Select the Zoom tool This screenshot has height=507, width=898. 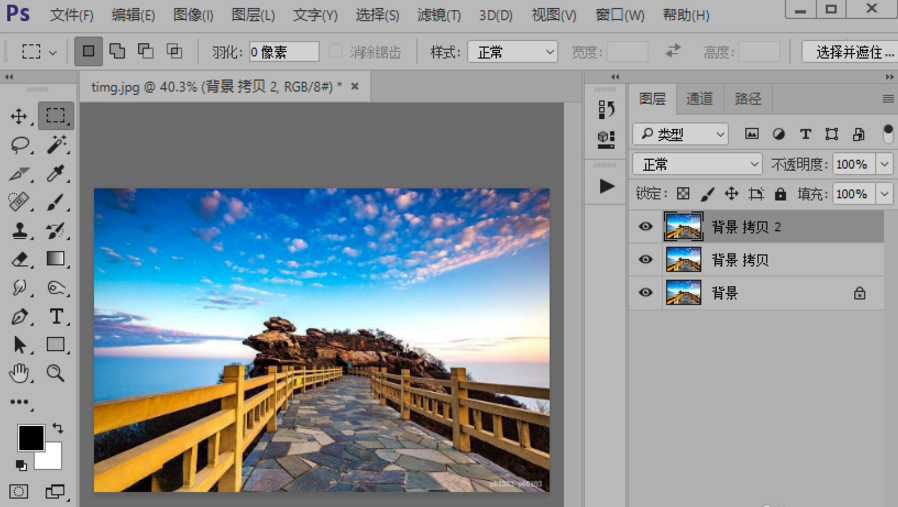point(56,373)
